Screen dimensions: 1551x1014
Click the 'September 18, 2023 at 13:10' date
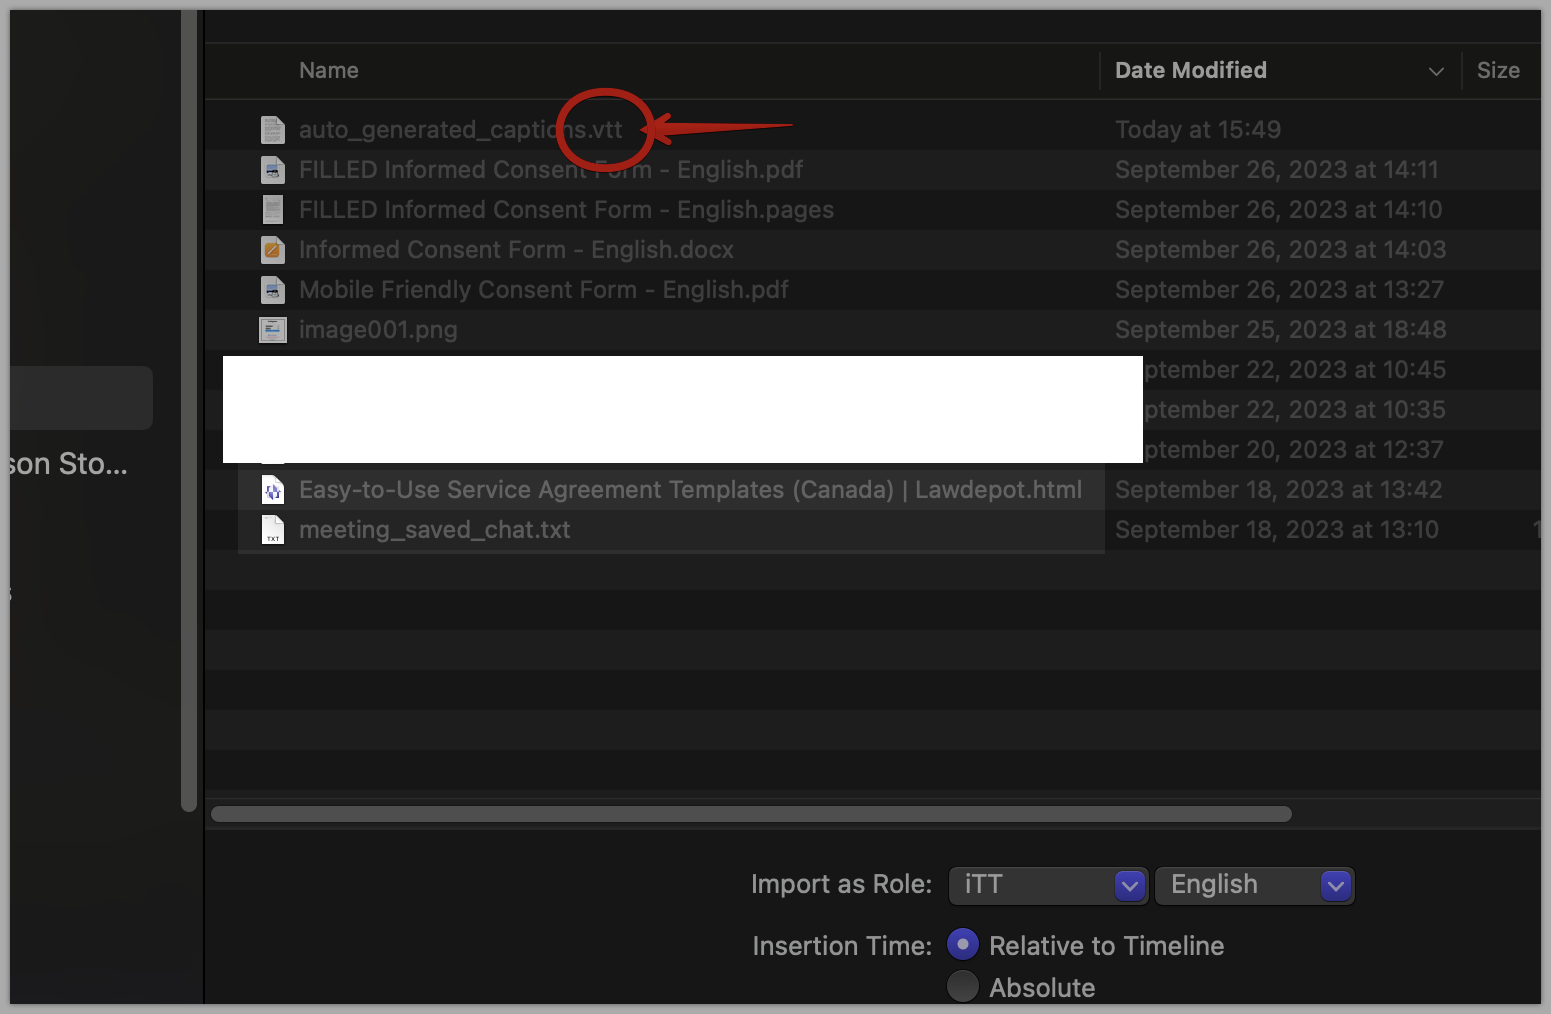1277,530
